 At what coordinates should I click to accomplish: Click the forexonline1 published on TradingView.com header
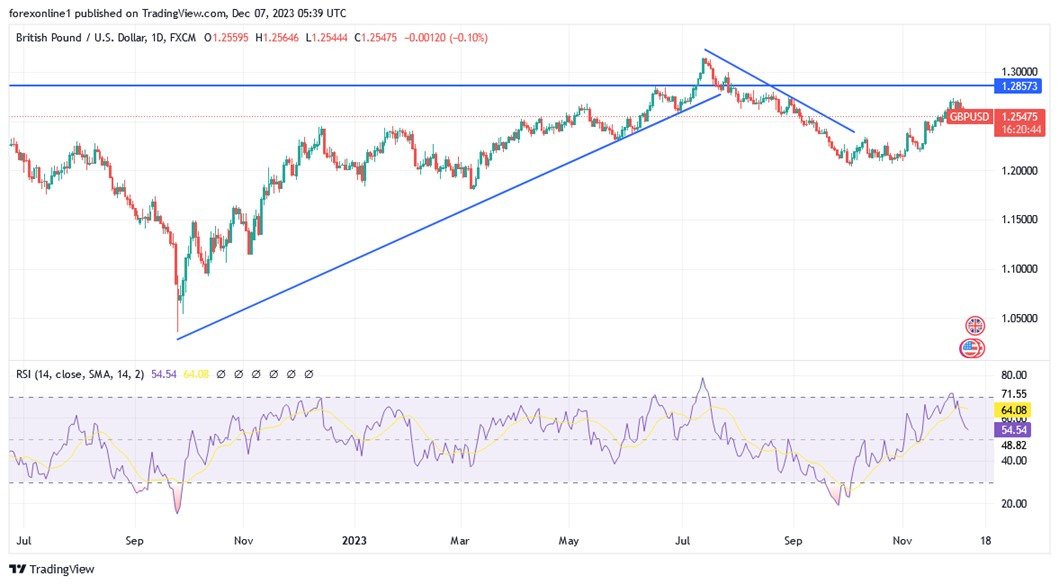(178, 13)
